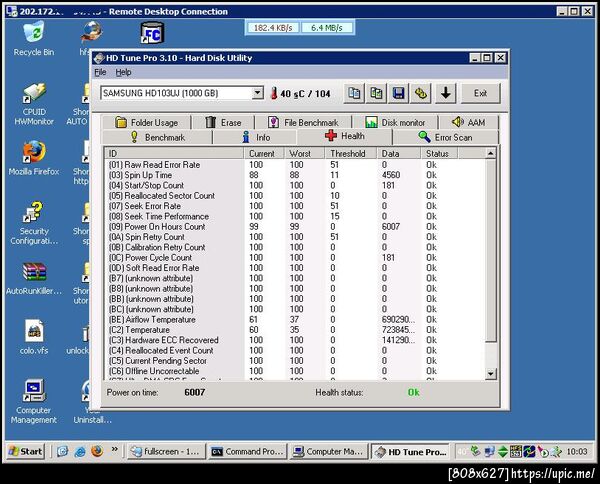Click the system tray clock

pyautogui.click(x=577, y=452)
